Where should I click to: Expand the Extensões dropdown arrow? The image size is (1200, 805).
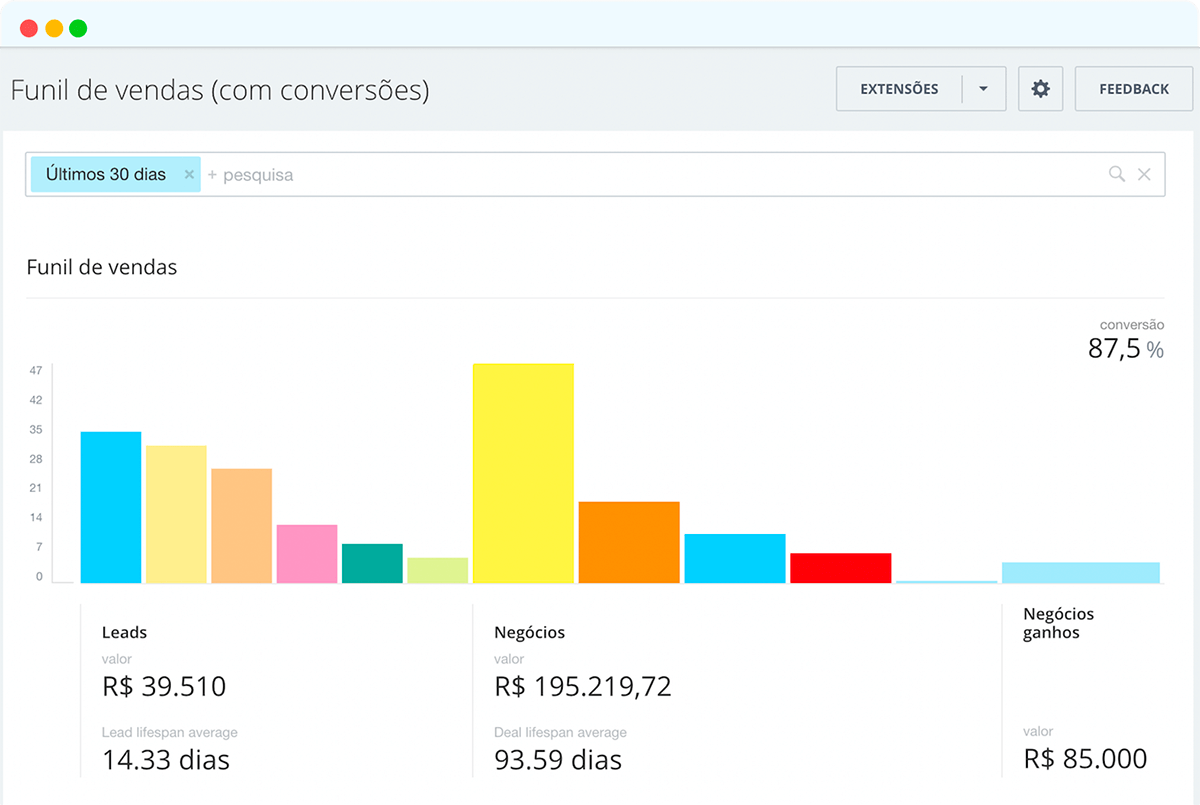pos(983,89)
